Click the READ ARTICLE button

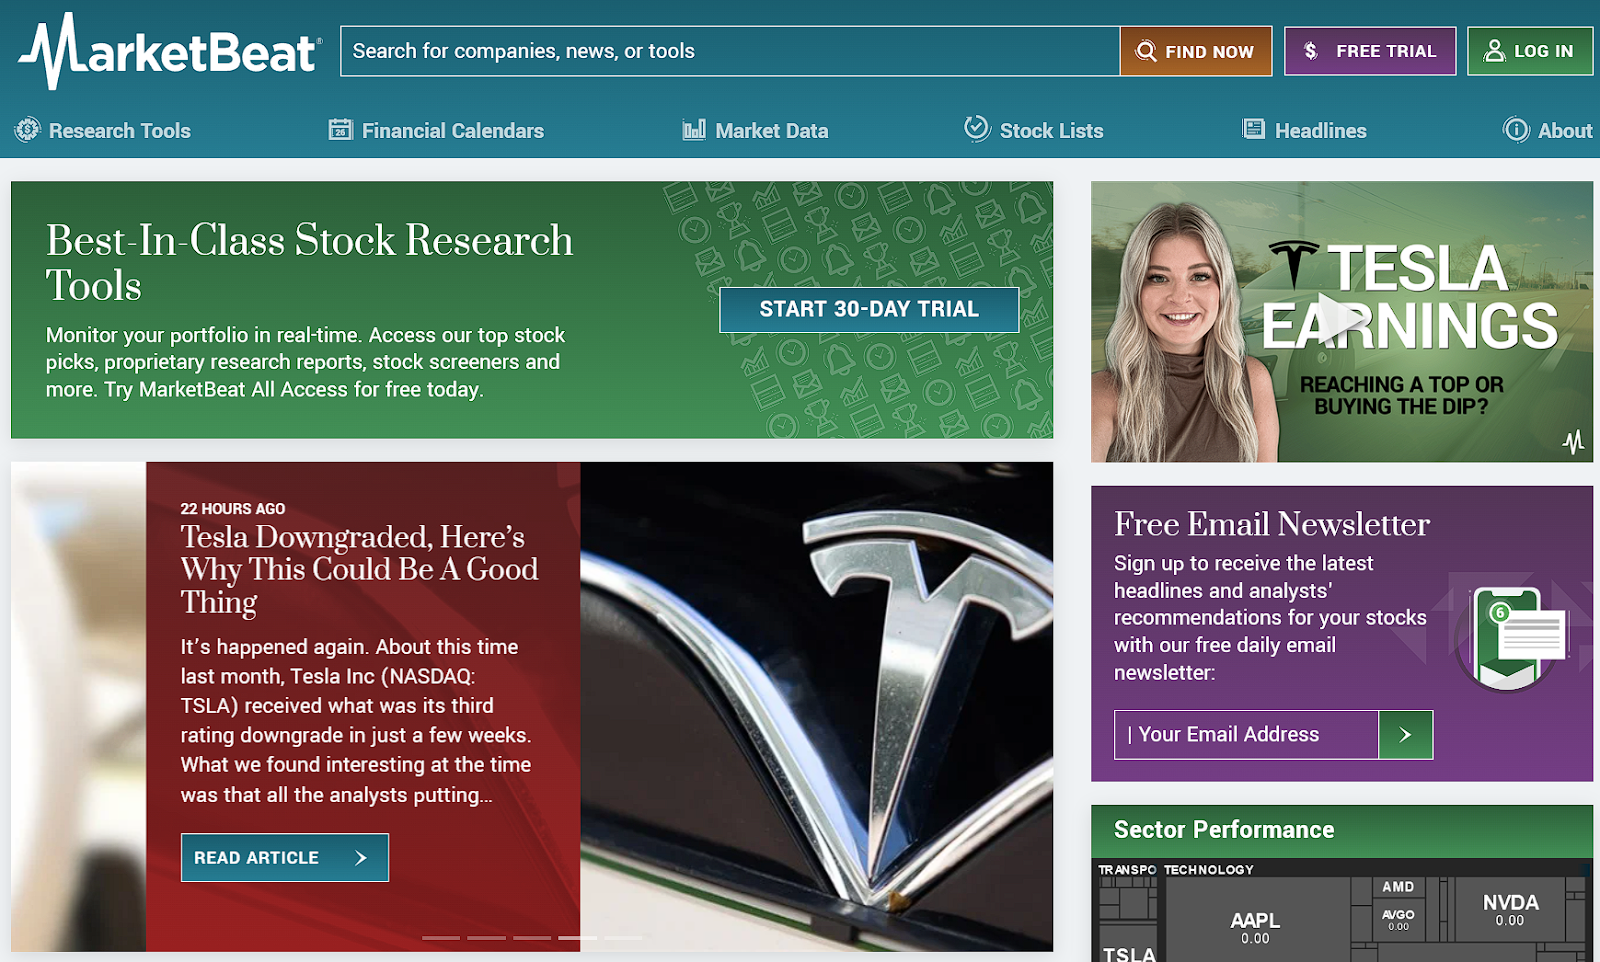285,858
